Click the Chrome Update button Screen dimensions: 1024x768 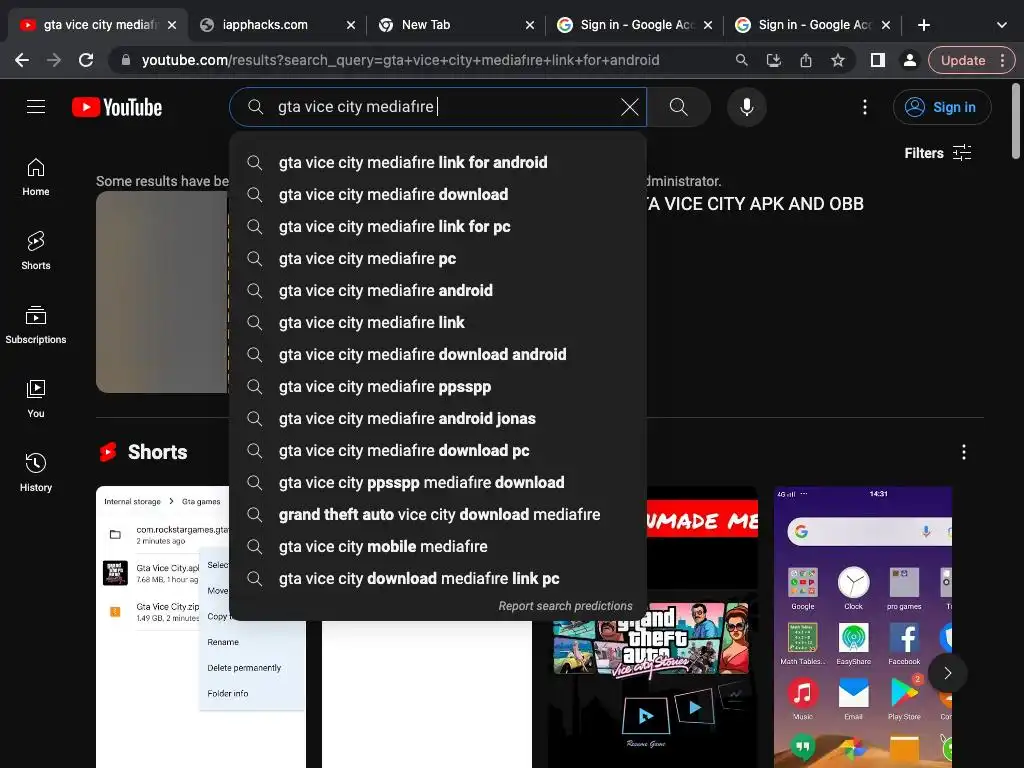[963, 60]
